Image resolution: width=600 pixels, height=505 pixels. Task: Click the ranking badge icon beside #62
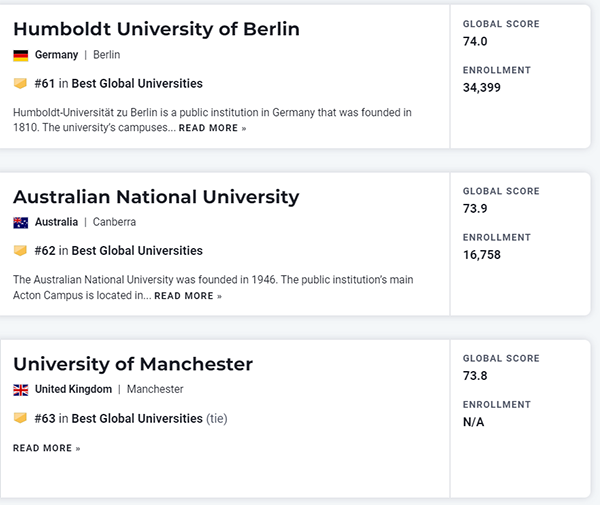pyautogui.click(x=20, y=251)
